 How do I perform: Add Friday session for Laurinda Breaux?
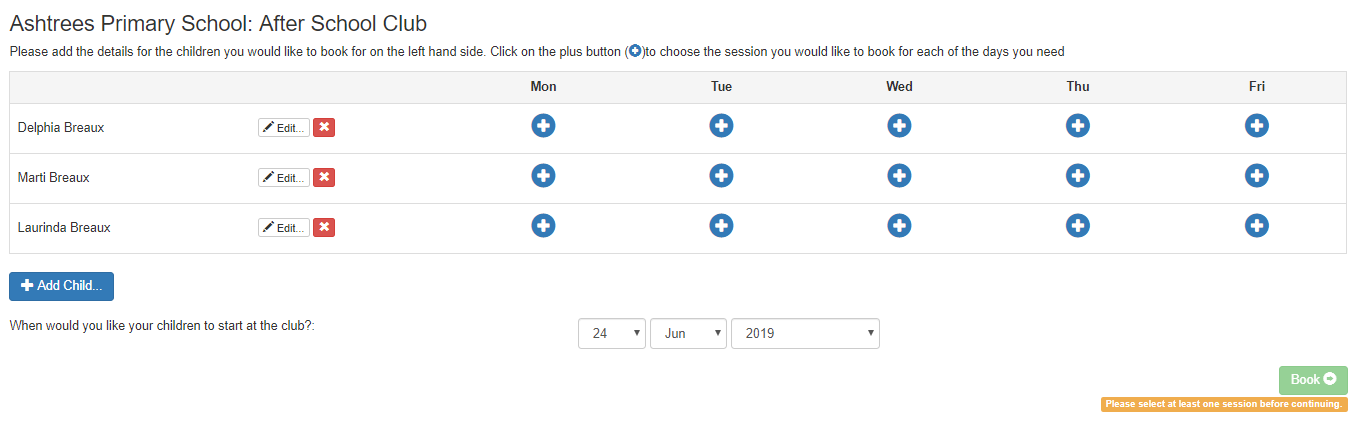coord(1257,226)
